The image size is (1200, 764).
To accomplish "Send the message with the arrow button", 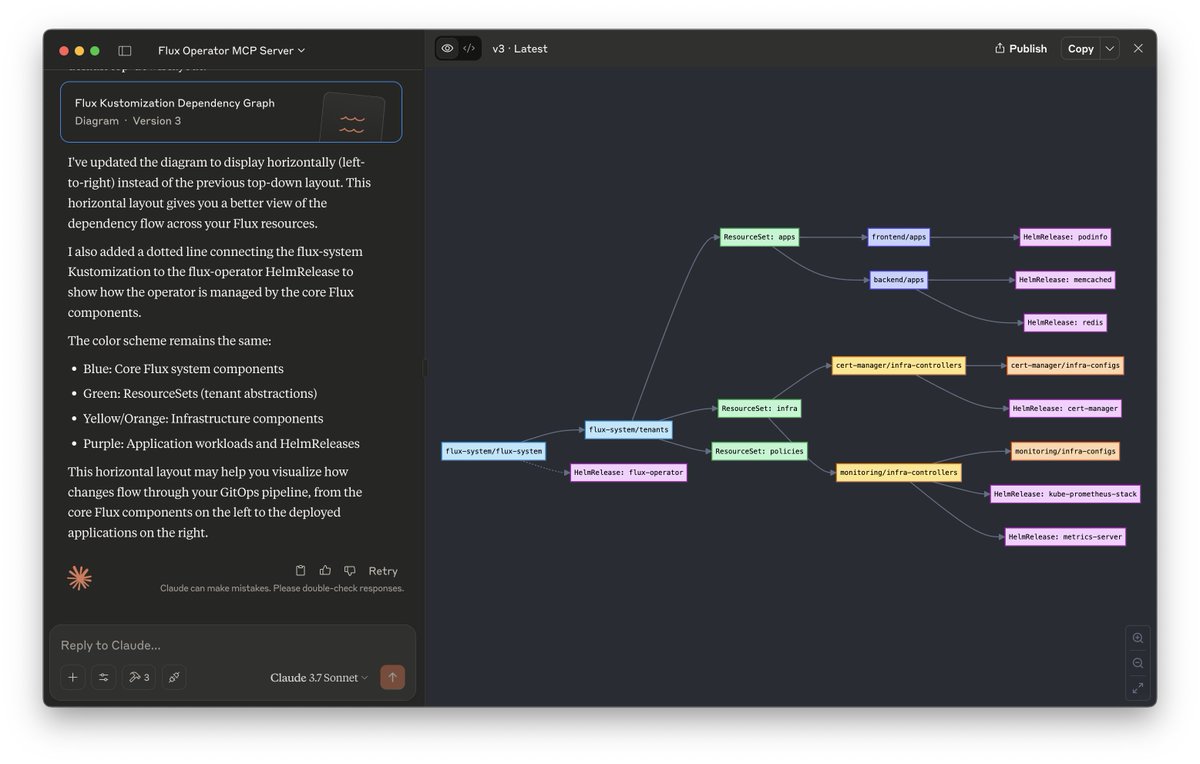I will click(x=392, y=677).
